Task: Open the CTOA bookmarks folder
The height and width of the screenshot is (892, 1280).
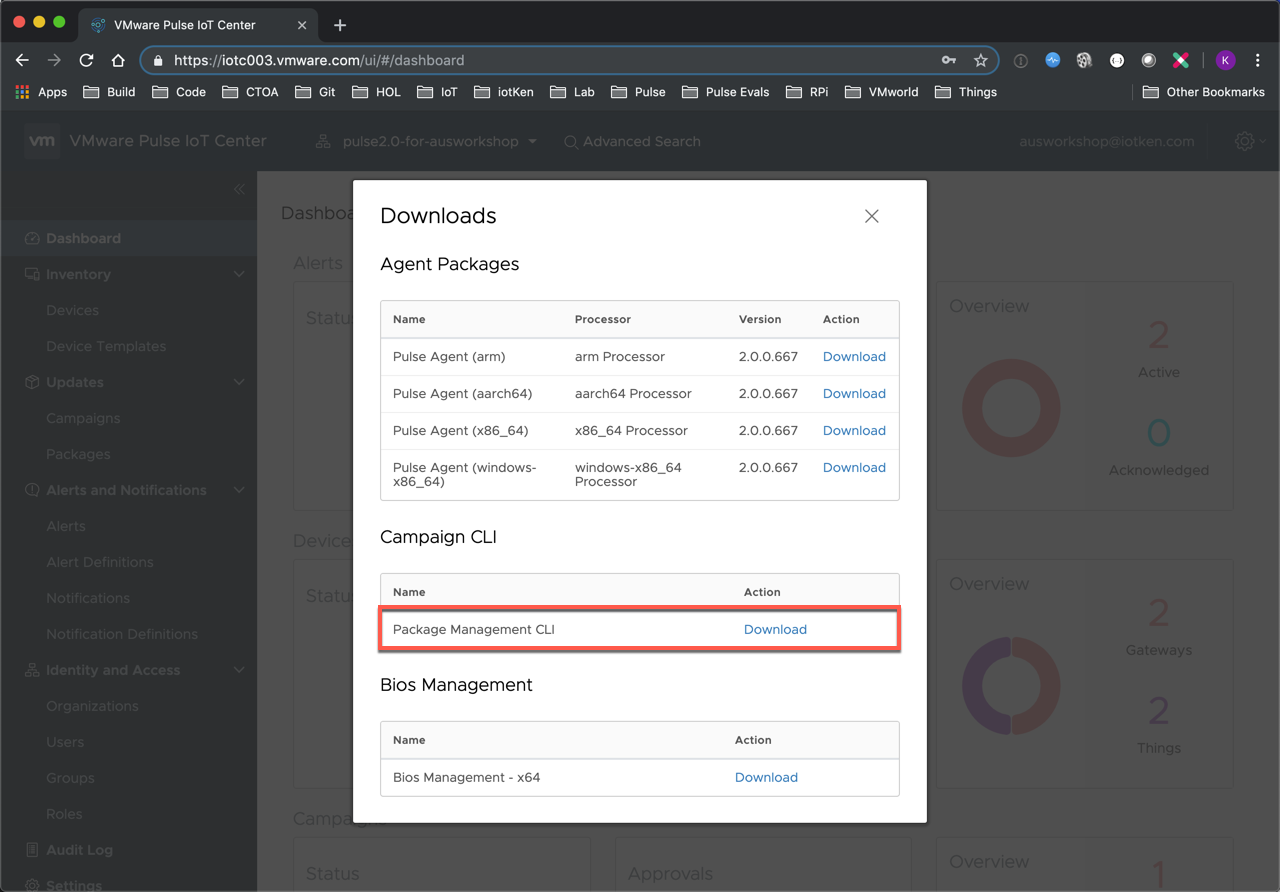Action: tap(250, 92)
